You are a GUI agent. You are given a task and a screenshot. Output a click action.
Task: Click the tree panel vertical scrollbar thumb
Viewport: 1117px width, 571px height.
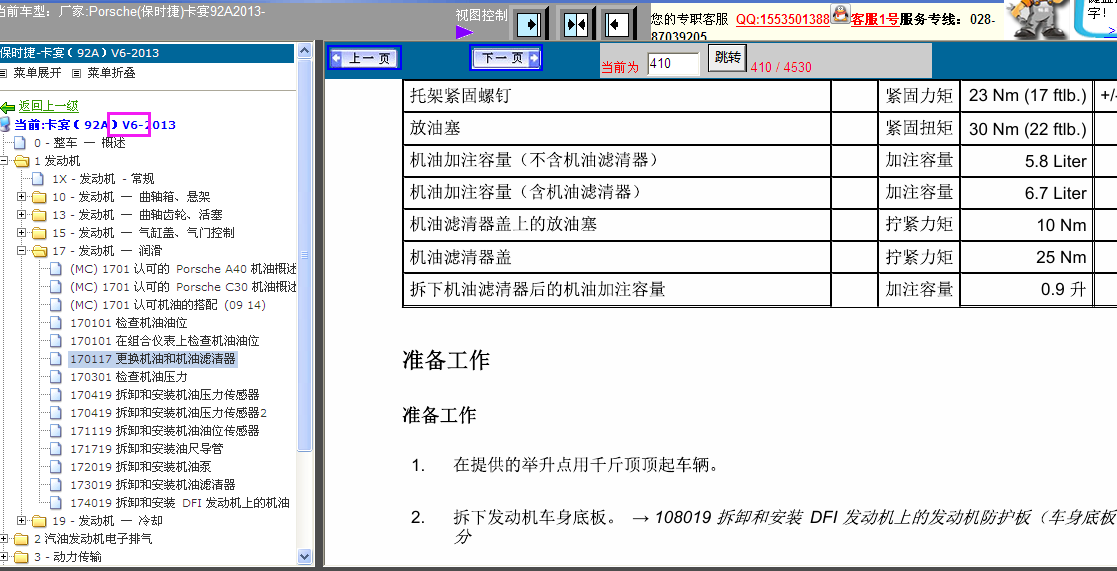305,256
